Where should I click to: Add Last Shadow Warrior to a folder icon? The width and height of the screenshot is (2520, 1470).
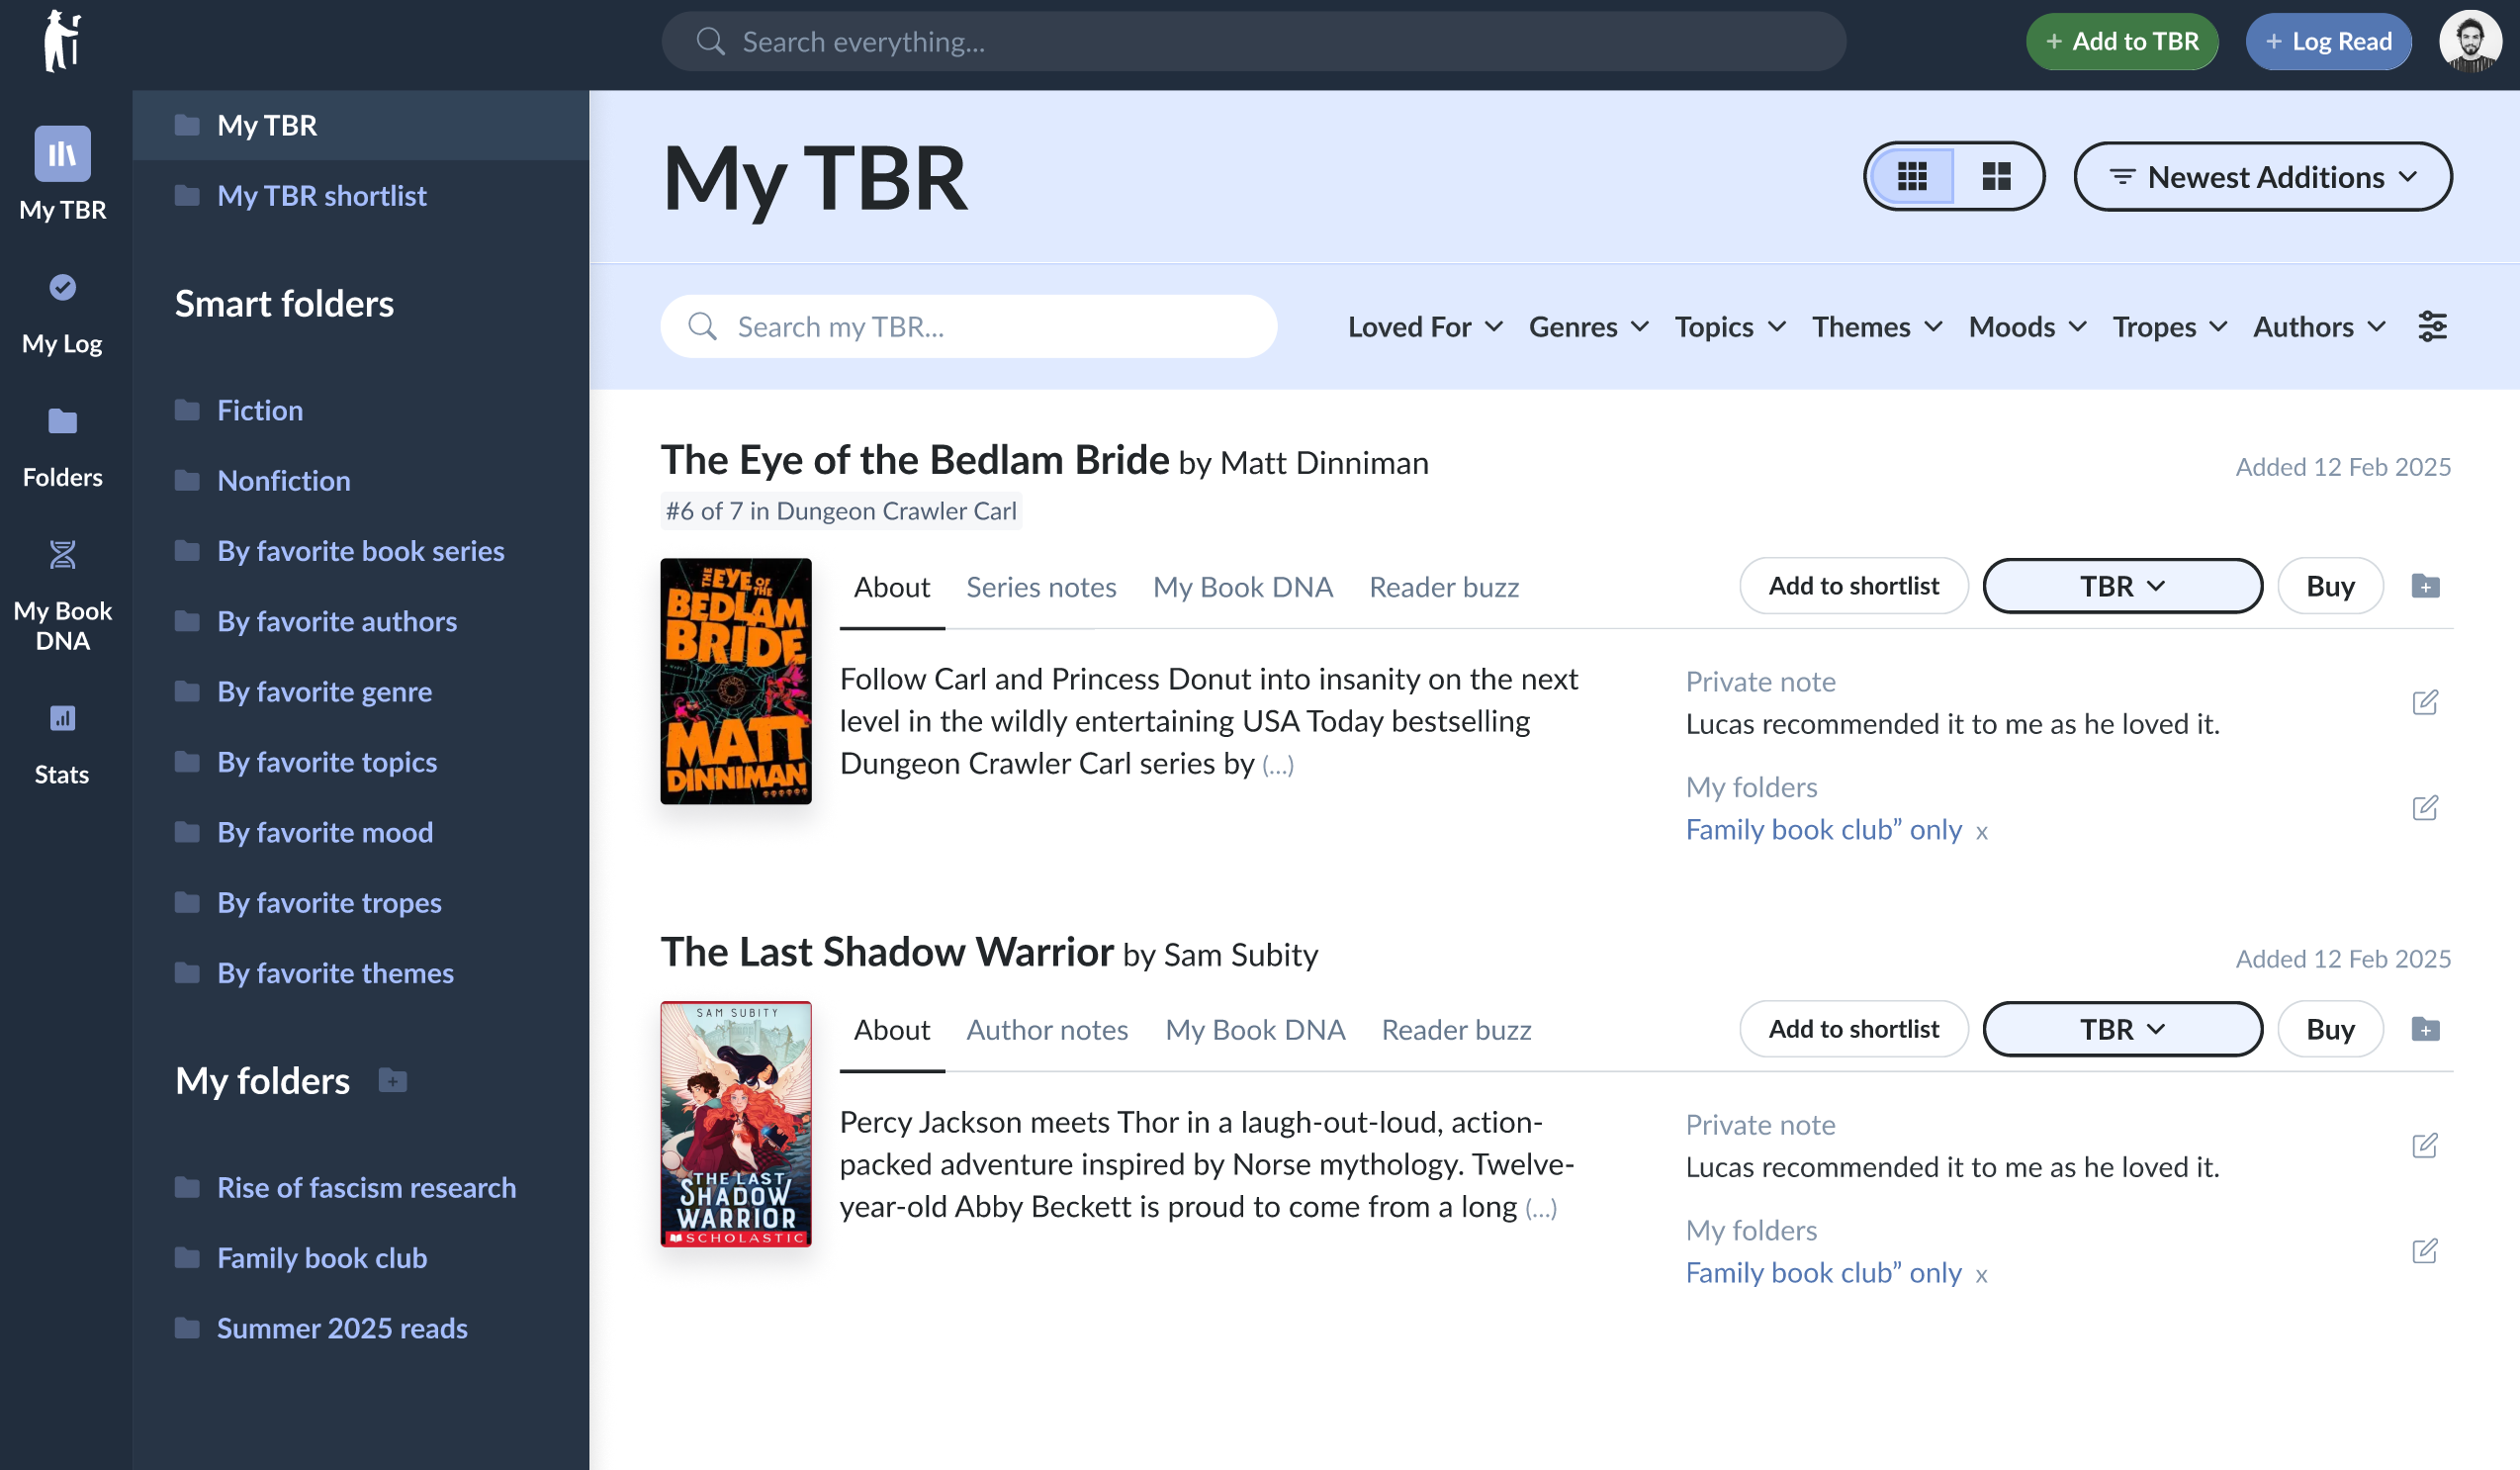2425,1029
